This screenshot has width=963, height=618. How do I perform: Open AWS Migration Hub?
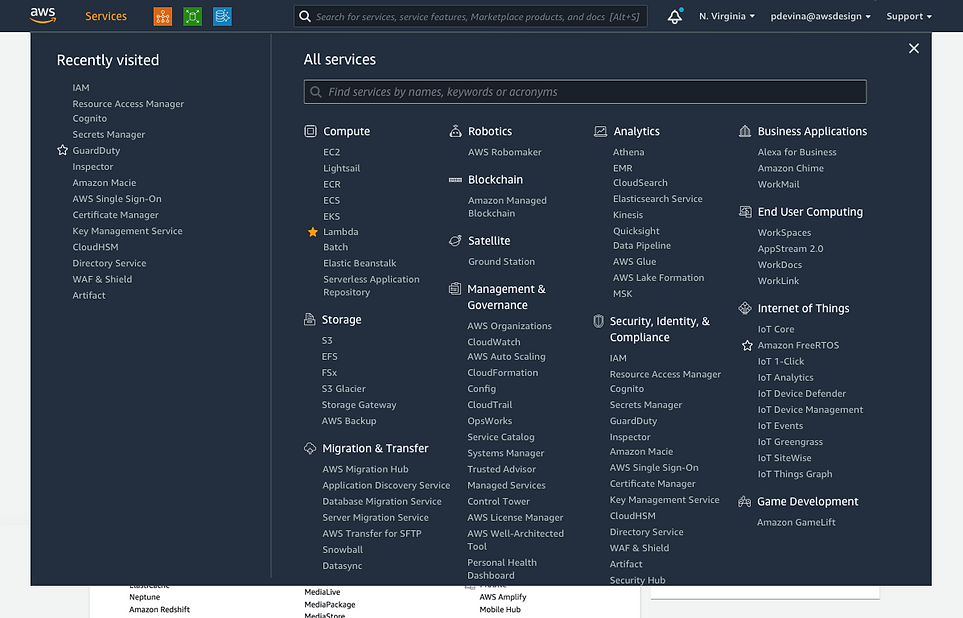[x=365, y=469]
